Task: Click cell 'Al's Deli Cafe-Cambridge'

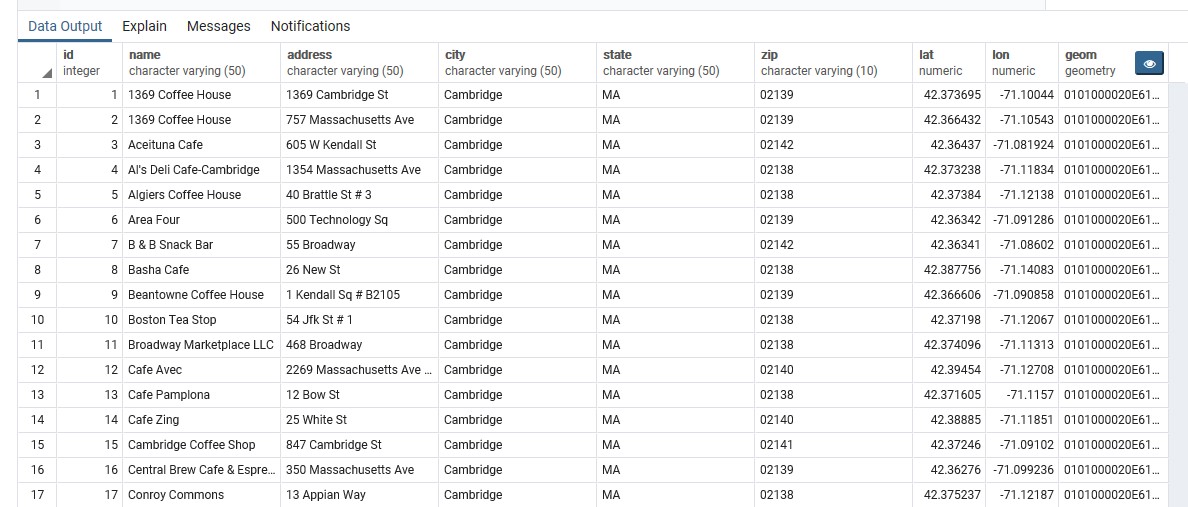Action: tap(201, 170)
